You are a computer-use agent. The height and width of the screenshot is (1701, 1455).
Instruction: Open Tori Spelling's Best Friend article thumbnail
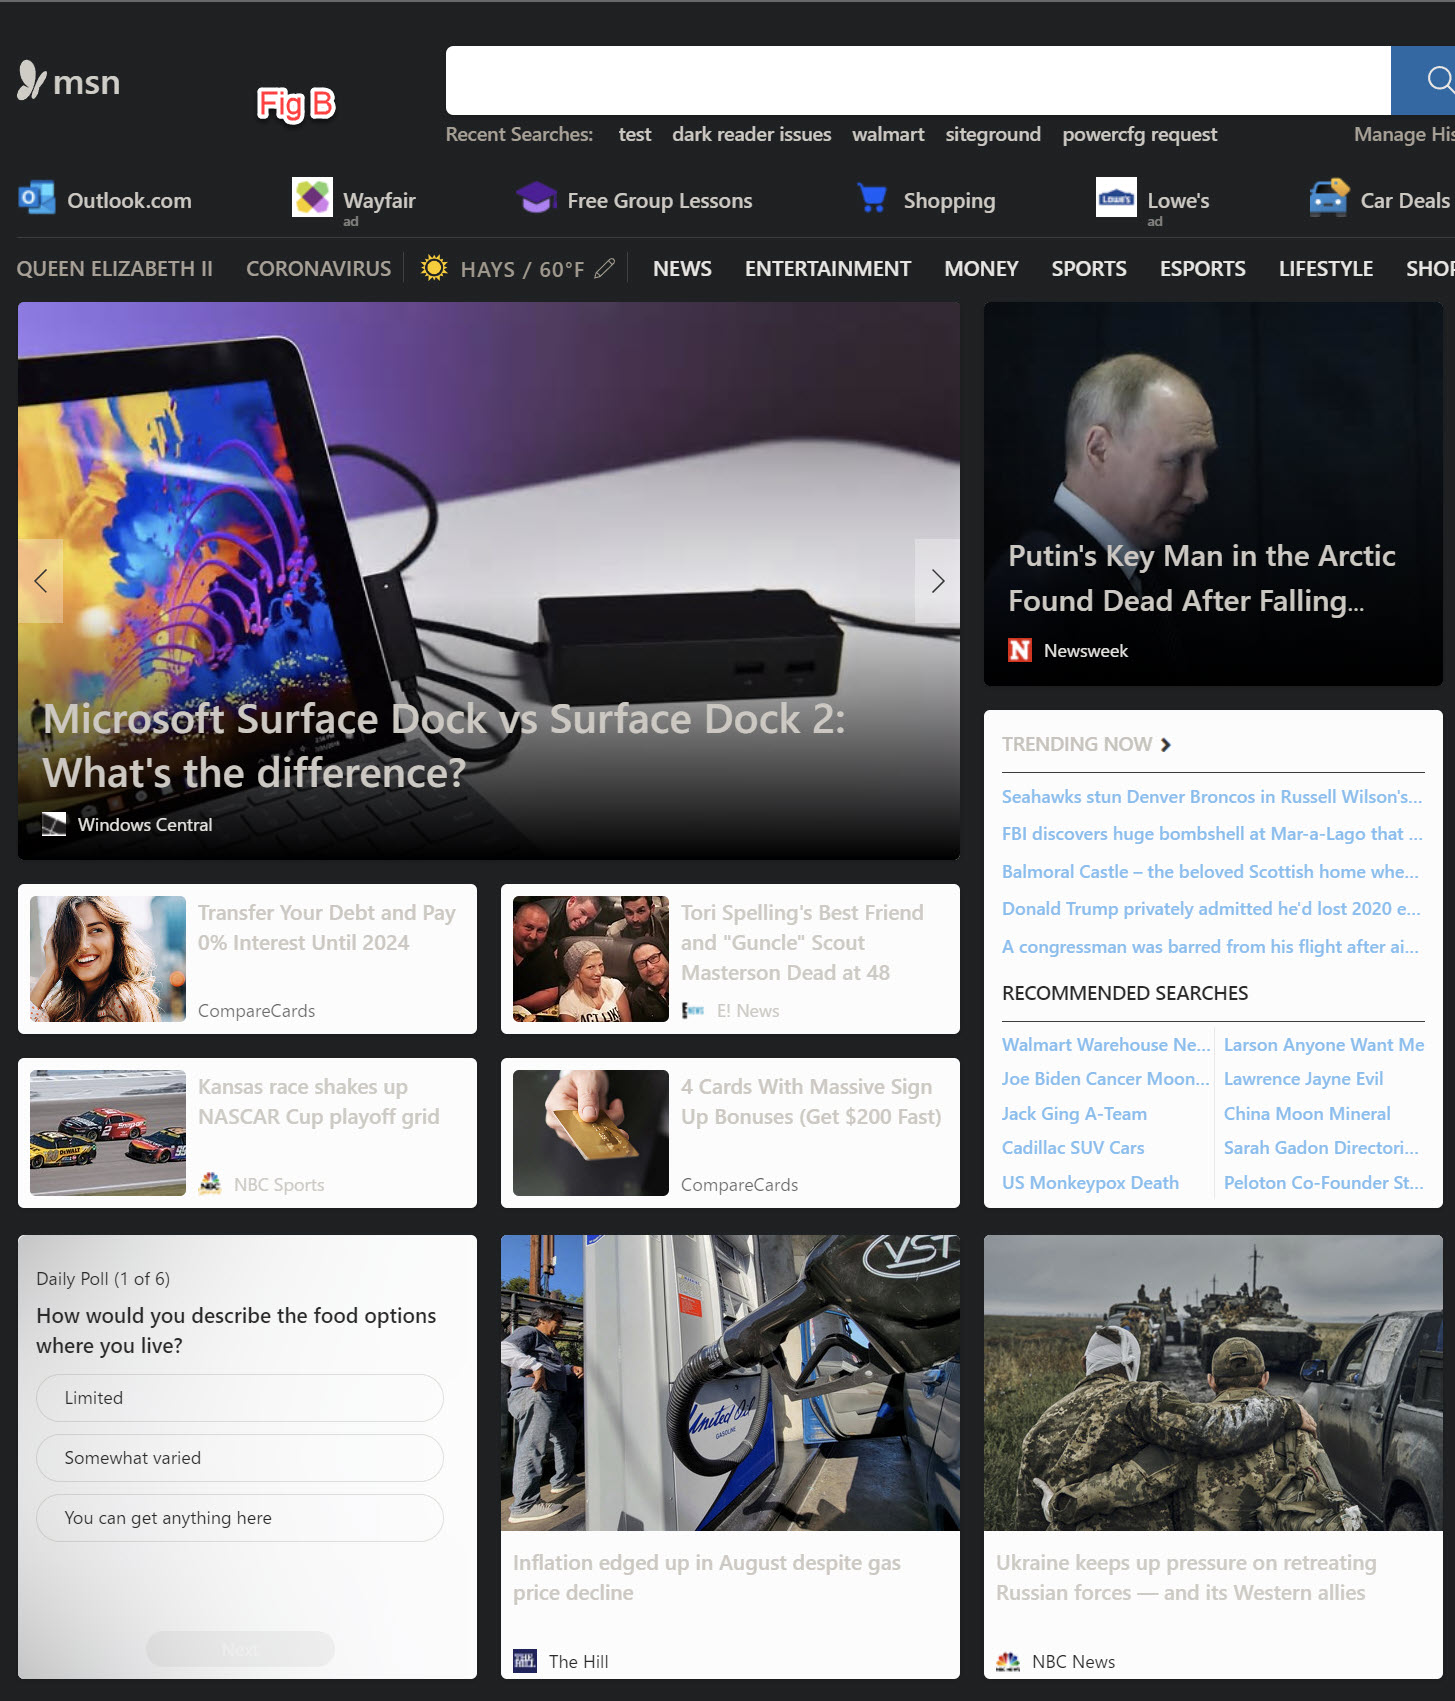tap(591, 959)
